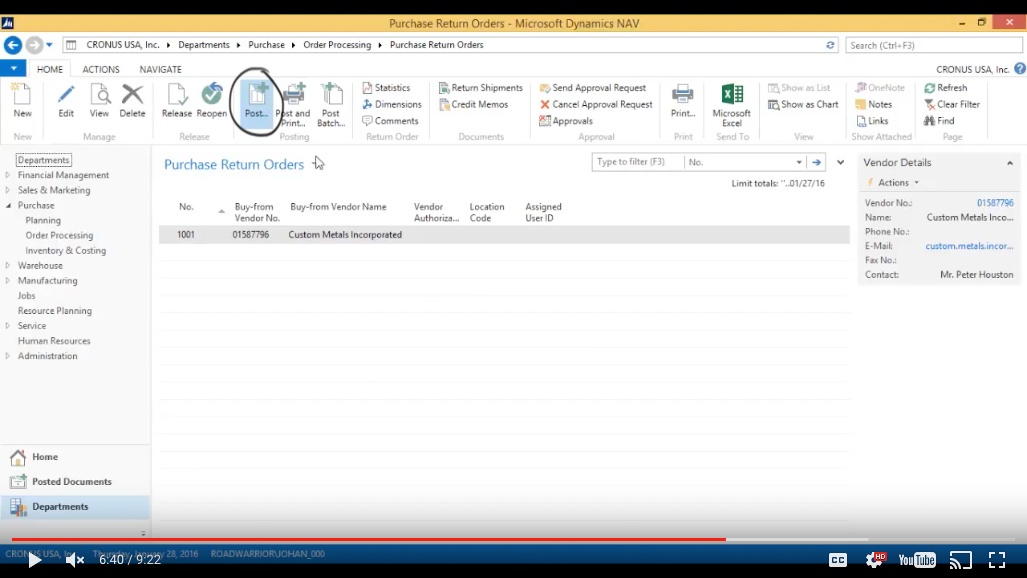Send list to Microsoft Excel
Screen dimensions: 1027x578
tap(732, 105)
